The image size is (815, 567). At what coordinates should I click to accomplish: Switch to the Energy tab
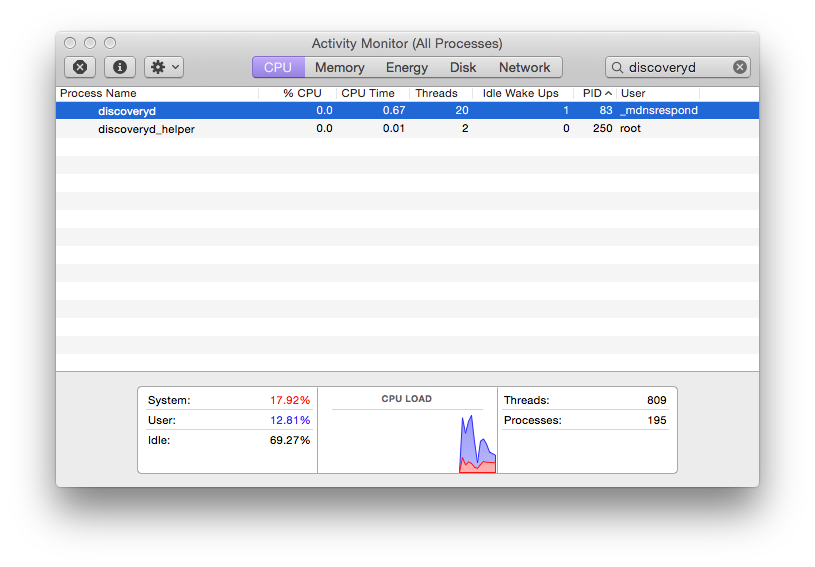[406, 68]
